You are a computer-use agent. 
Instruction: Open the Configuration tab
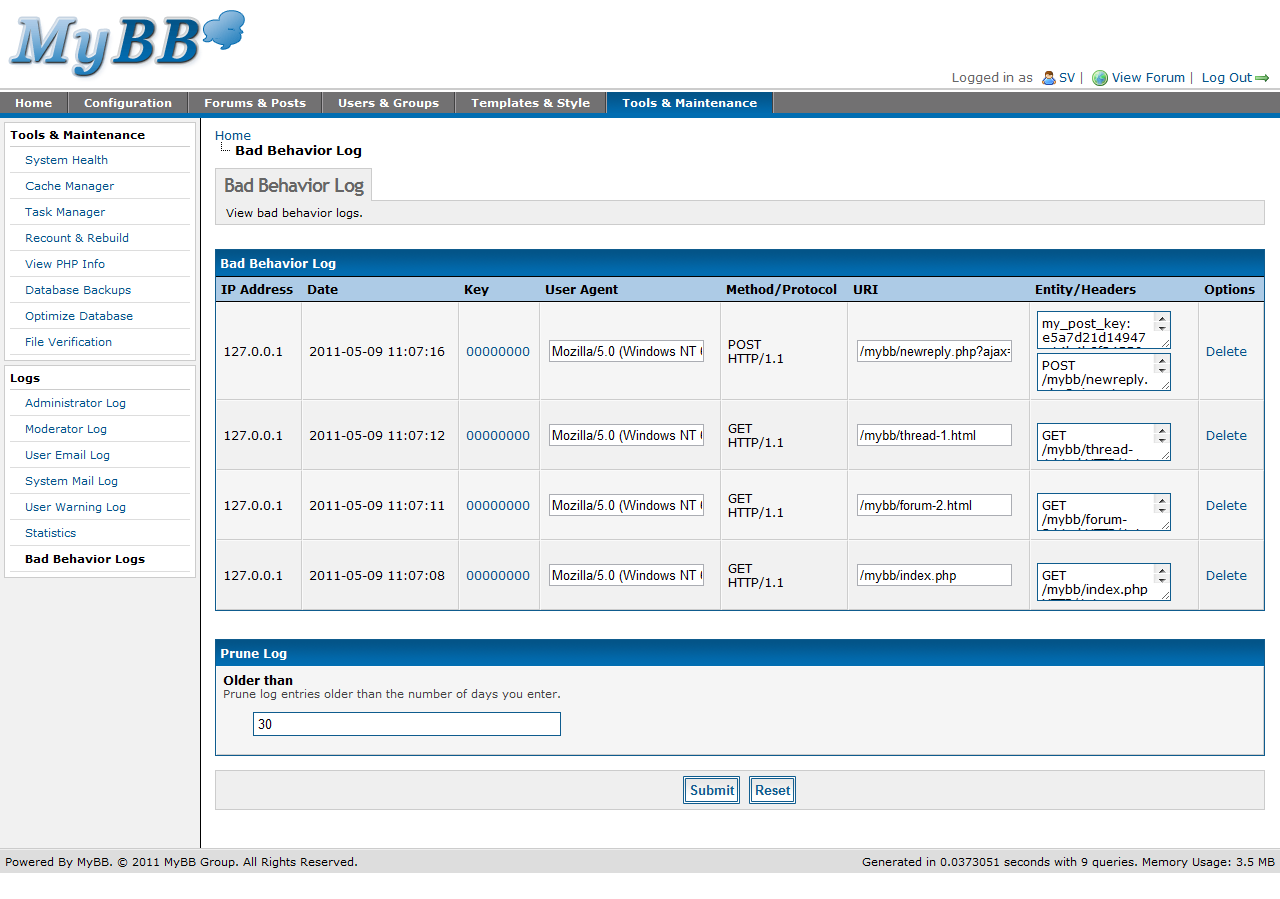pyautogui.click(x=127, y=103)
